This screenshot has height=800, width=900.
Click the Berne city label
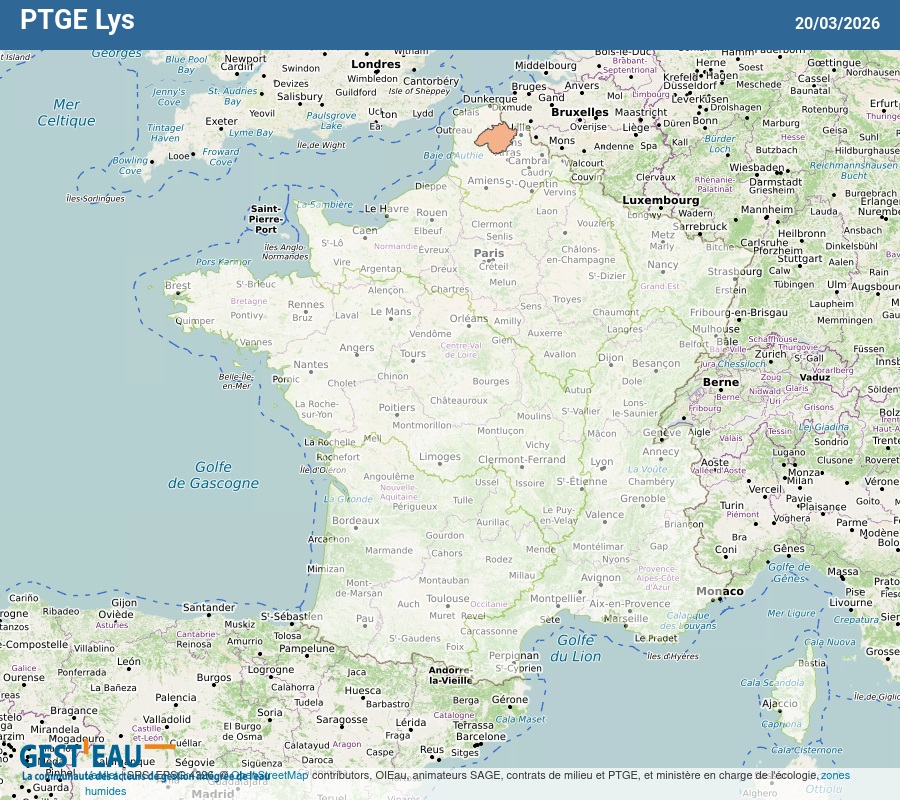click(x=720, y=382)
